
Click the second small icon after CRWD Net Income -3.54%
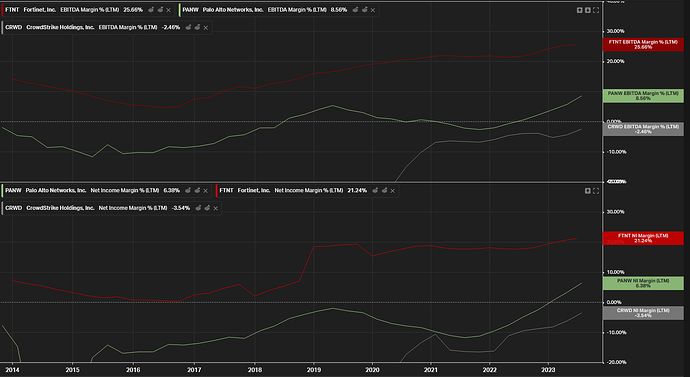[208, 208]
